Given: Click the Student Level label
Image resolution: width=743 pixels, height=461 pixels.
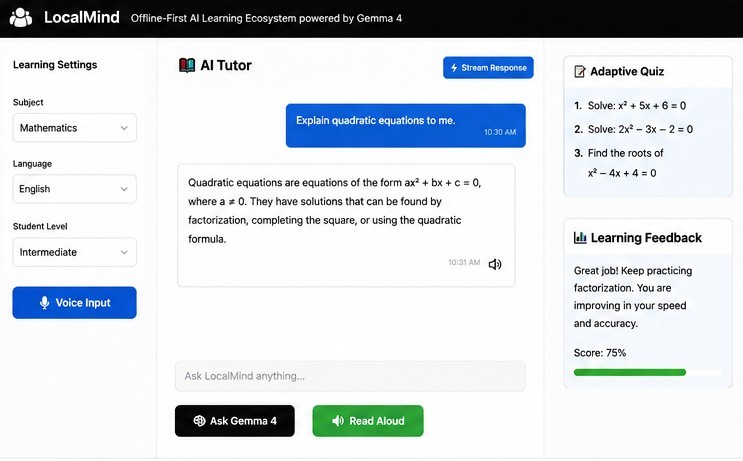Looking at the screenshot, I should point(40,226).
